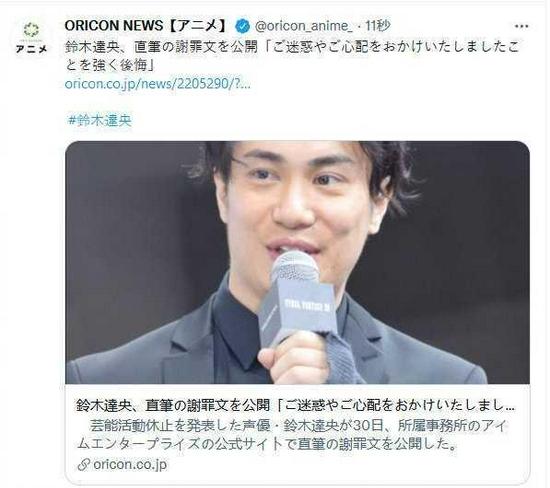Screen dimensions: 550x488
Task: Click the card description about 芸能活動休止
Action: pyautogui.click(x=292, y=435)
